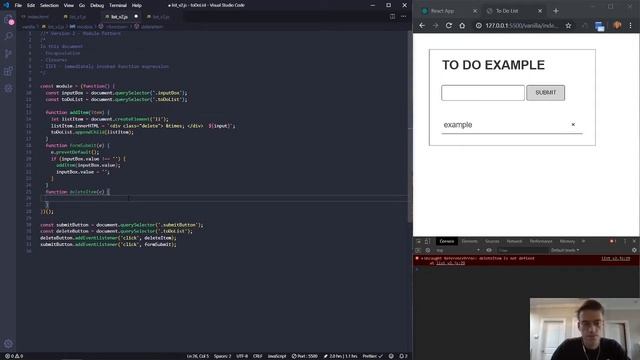Change Spaces: 2 indentation in status bar
This screenshot has height=360, width=640.
tap(222, 356)
